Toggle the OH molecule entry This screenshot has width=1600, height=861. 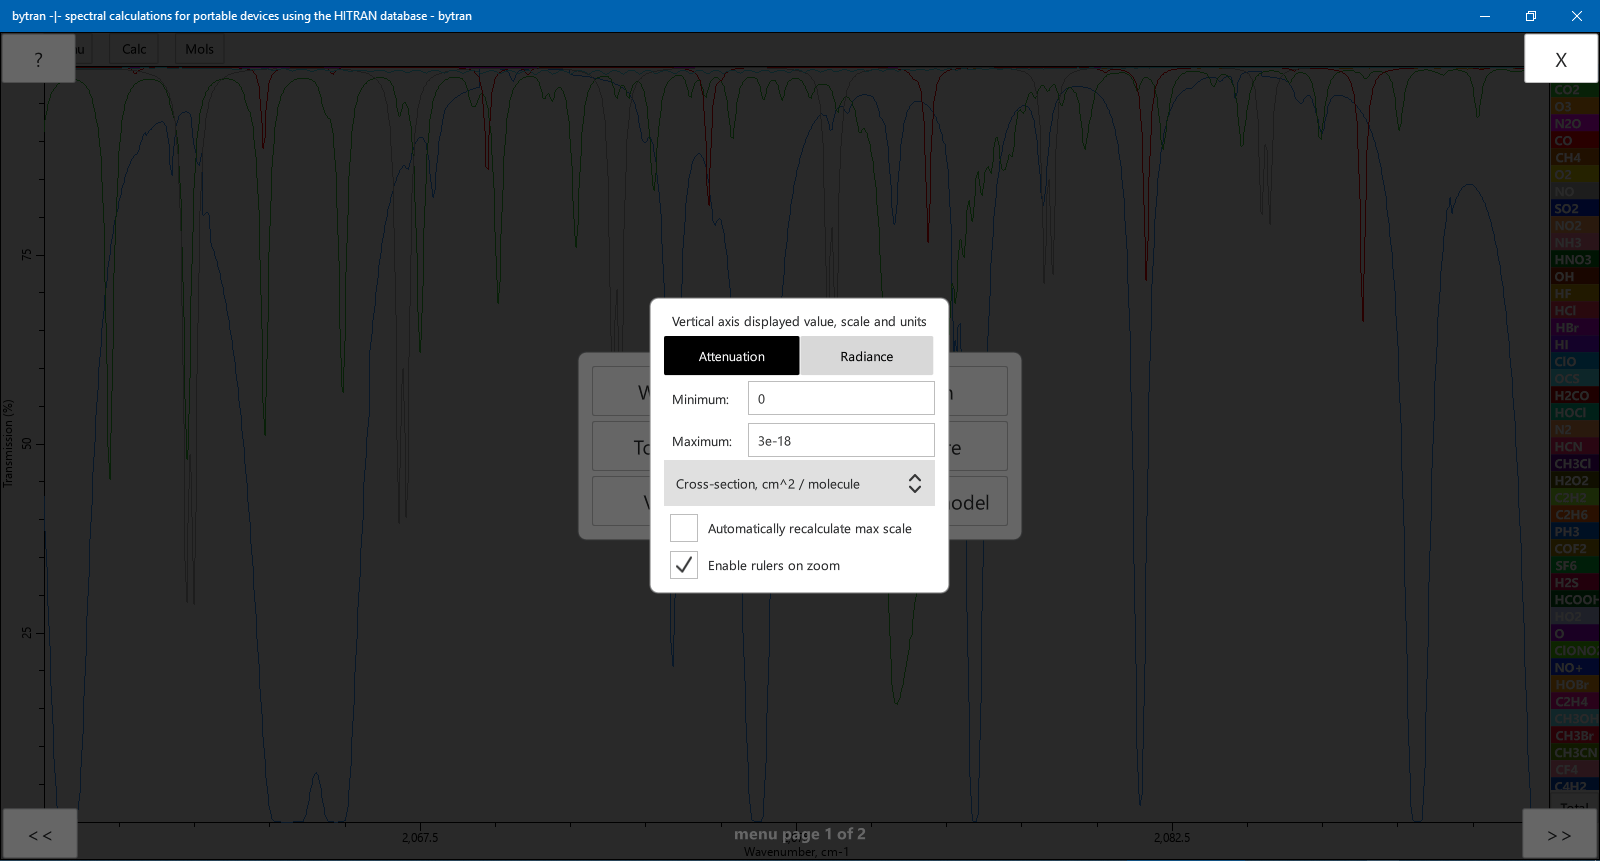click(1574, 277)
